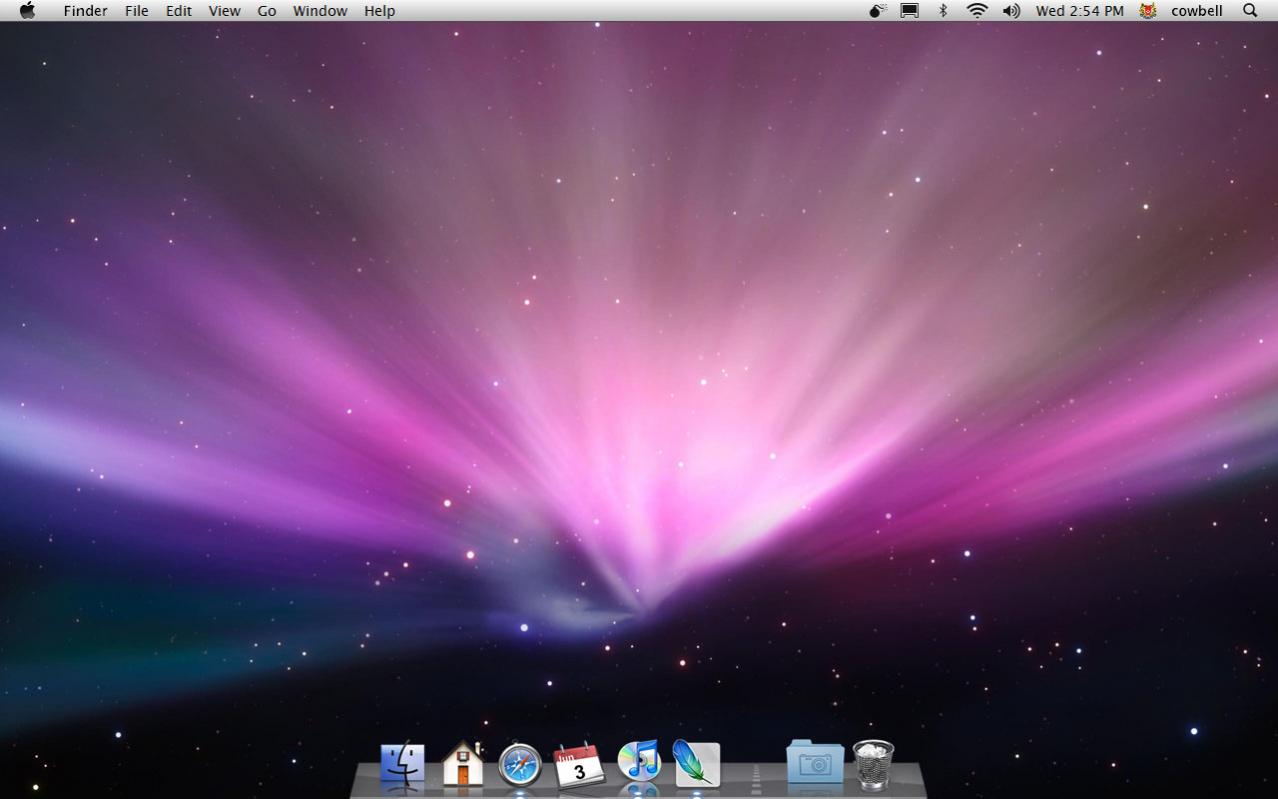1278x799 pixels.
Task: Open the cowbell user switching menu
Action: tap(1197, 11)
